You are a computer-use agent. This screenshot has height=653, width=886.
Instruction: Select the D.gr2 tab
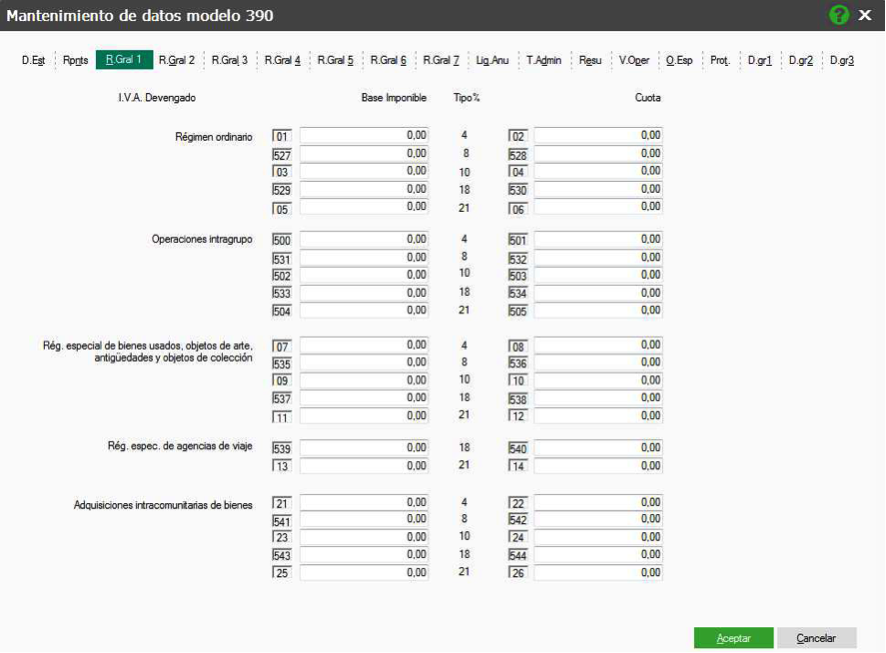click(801, 60)
